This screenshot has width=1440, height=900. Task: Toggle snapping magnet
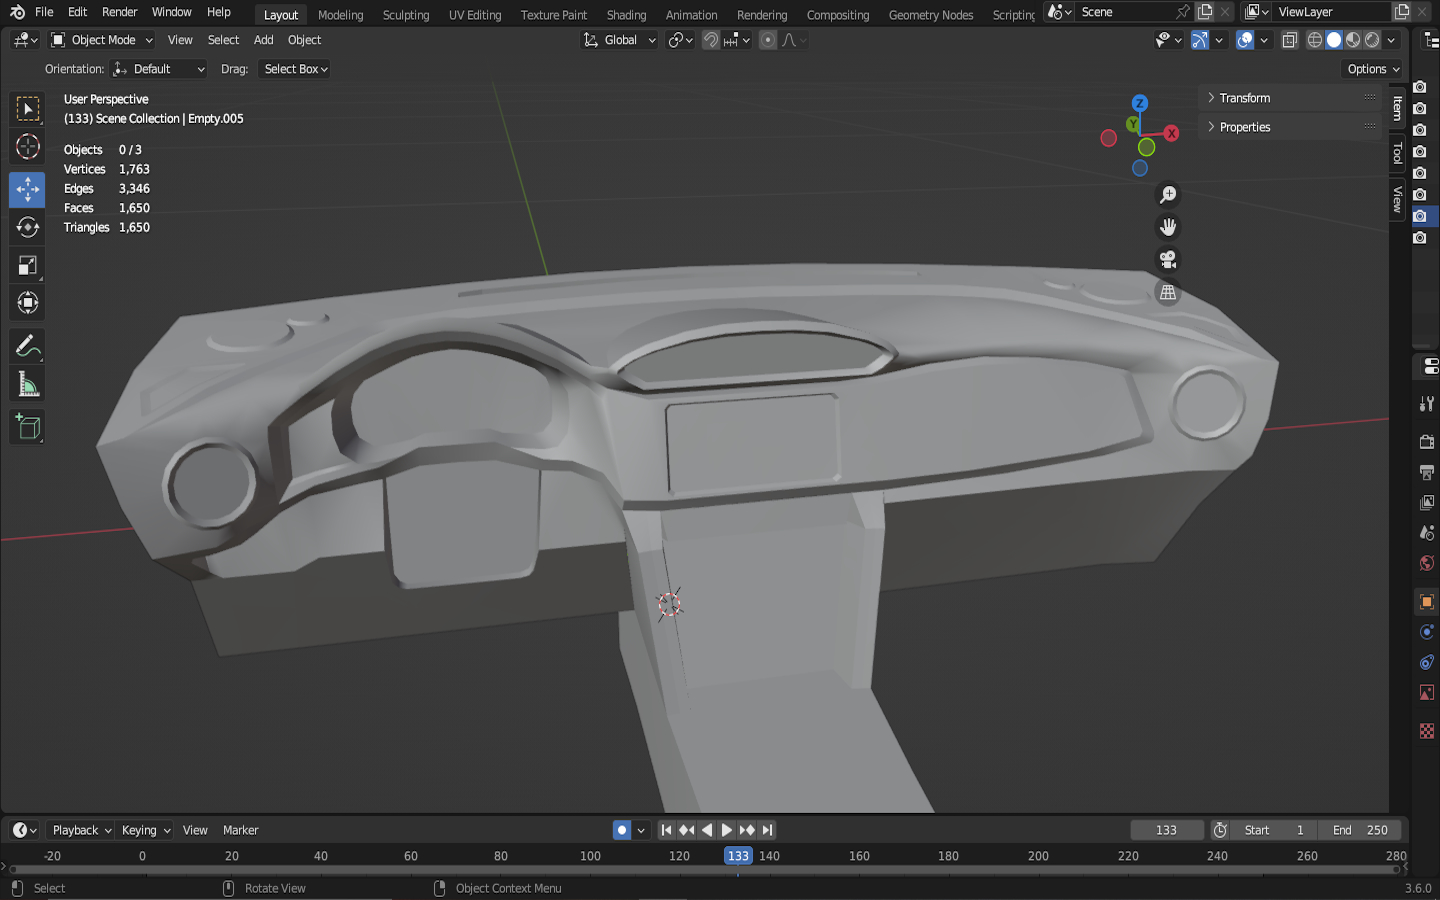pyautogui.click(x=711, y=40)
